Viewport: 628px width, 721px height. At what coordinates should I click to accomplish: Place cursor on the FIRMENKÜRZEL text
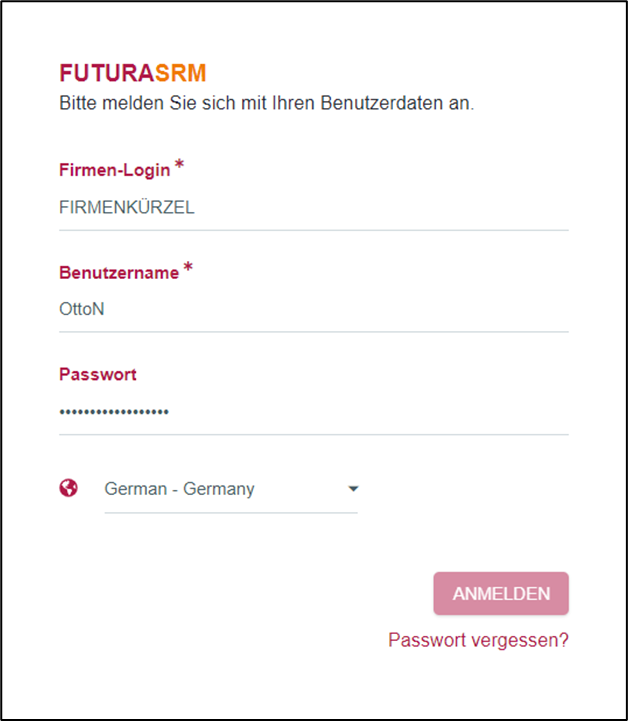(x=127, y=208)
